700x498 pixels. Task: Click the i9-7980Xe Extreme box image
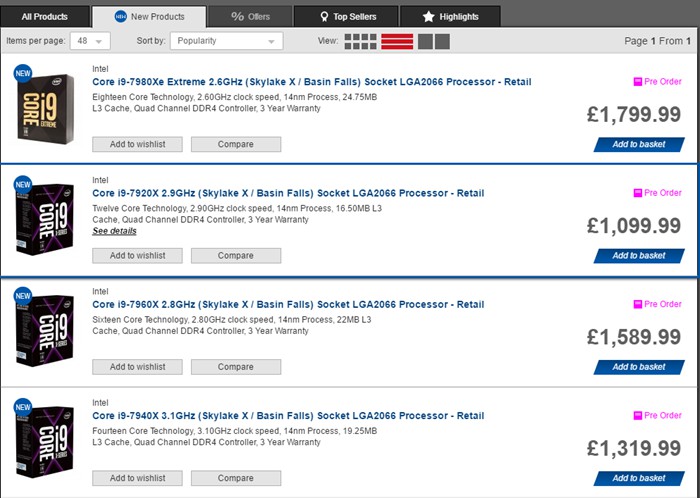(46, 109)
